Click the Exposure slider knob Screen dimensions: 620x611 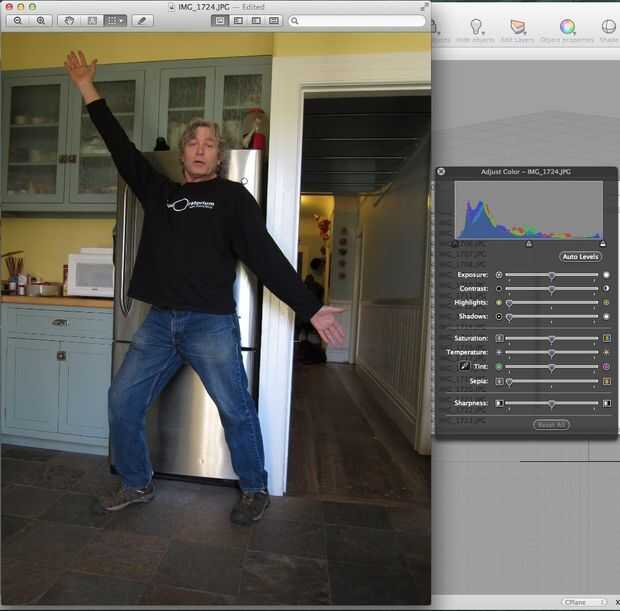pos(552,276)
